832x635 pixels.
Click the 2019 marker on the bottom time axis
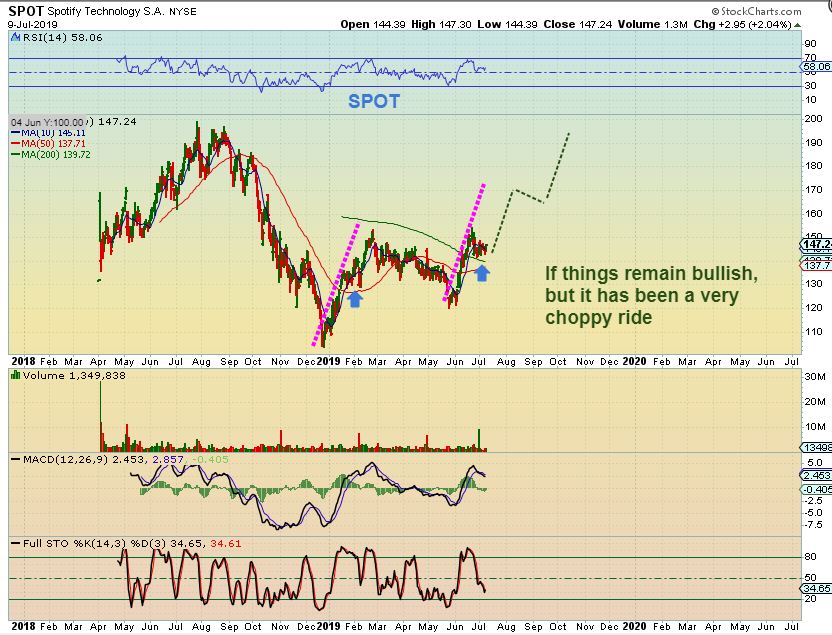(x=330, y=625)
